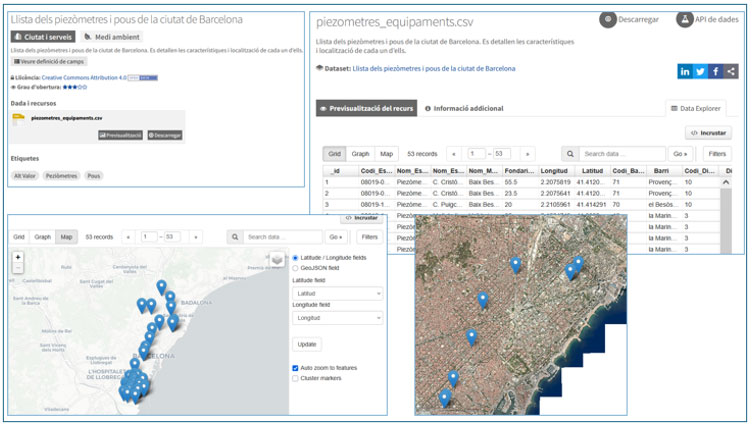This screenshot has width=752, height=425.
Task: Select Latitude / Longitude fields option
Action: coord(293,258)
